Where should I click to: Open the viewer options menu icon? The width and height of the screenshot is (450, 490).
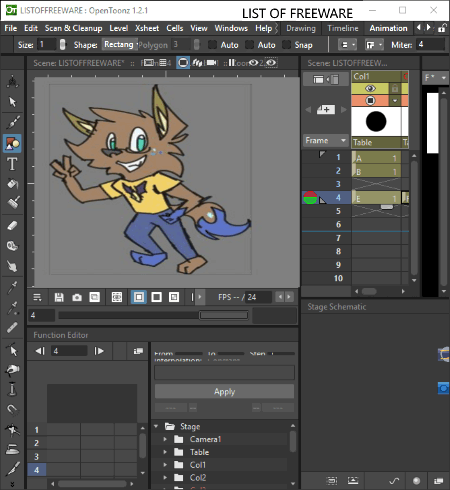pos(37,297)
